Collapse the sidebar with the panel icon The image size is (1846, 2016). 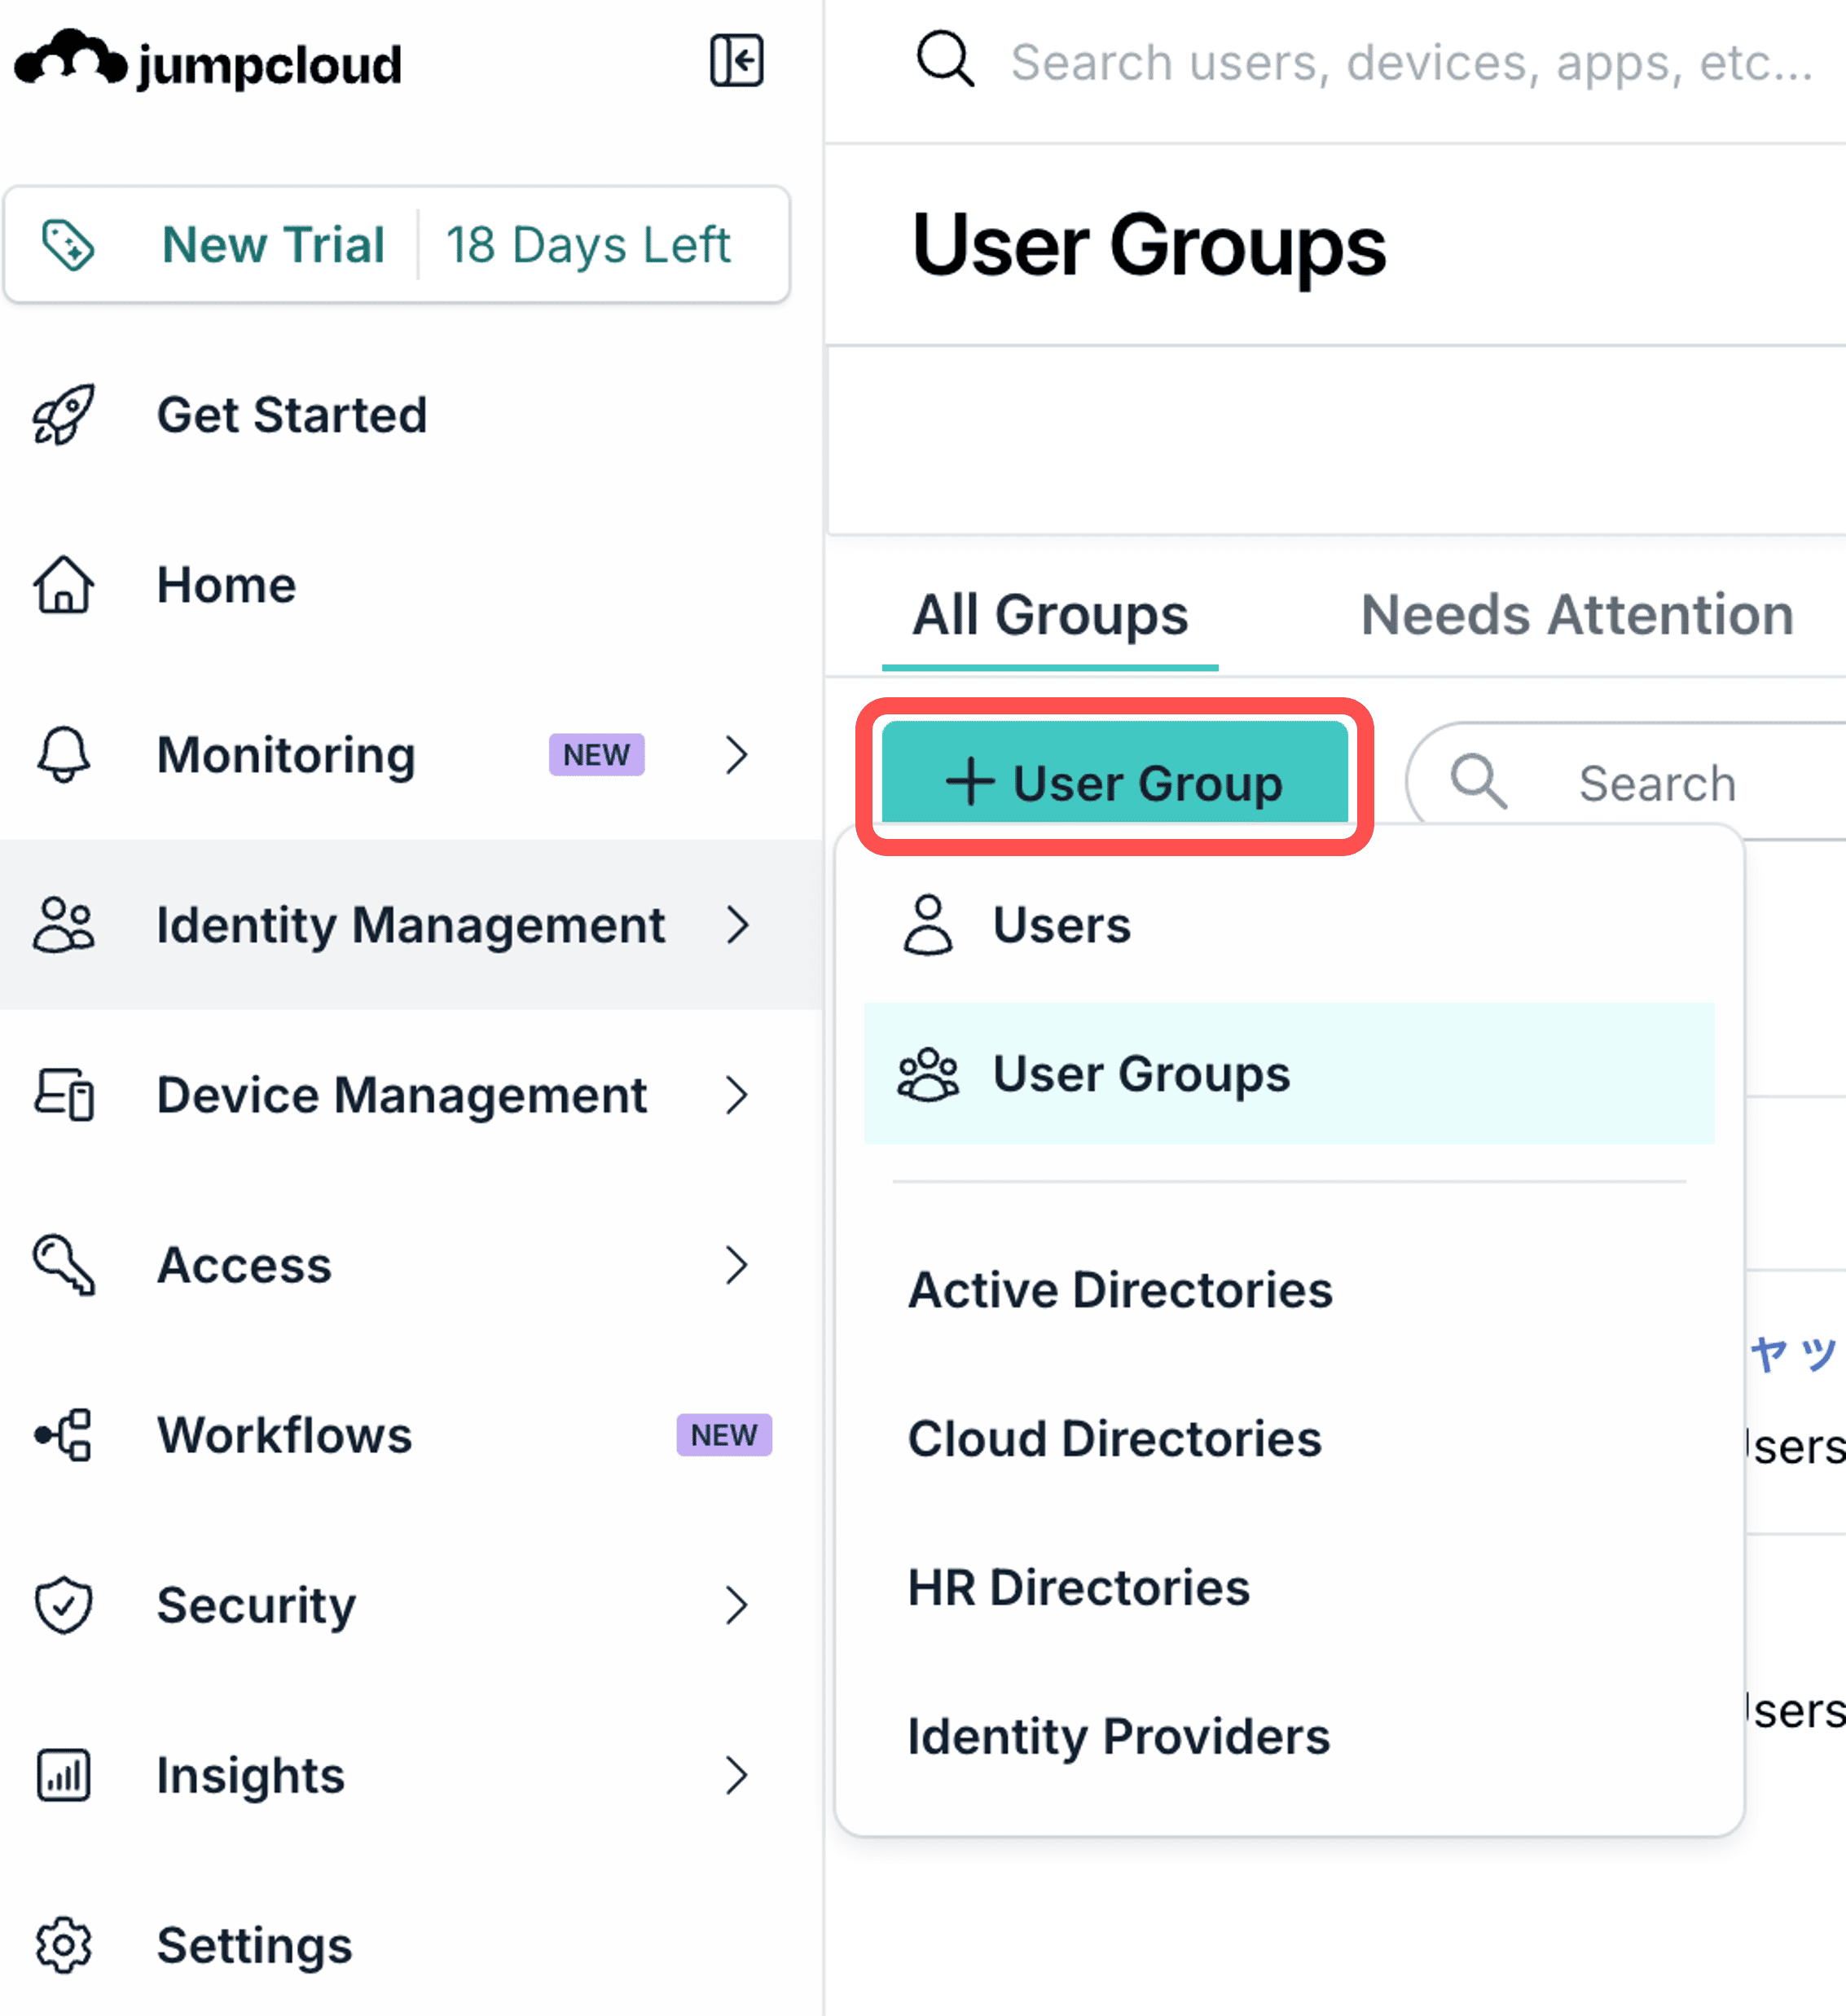click(x=737, y=60)
